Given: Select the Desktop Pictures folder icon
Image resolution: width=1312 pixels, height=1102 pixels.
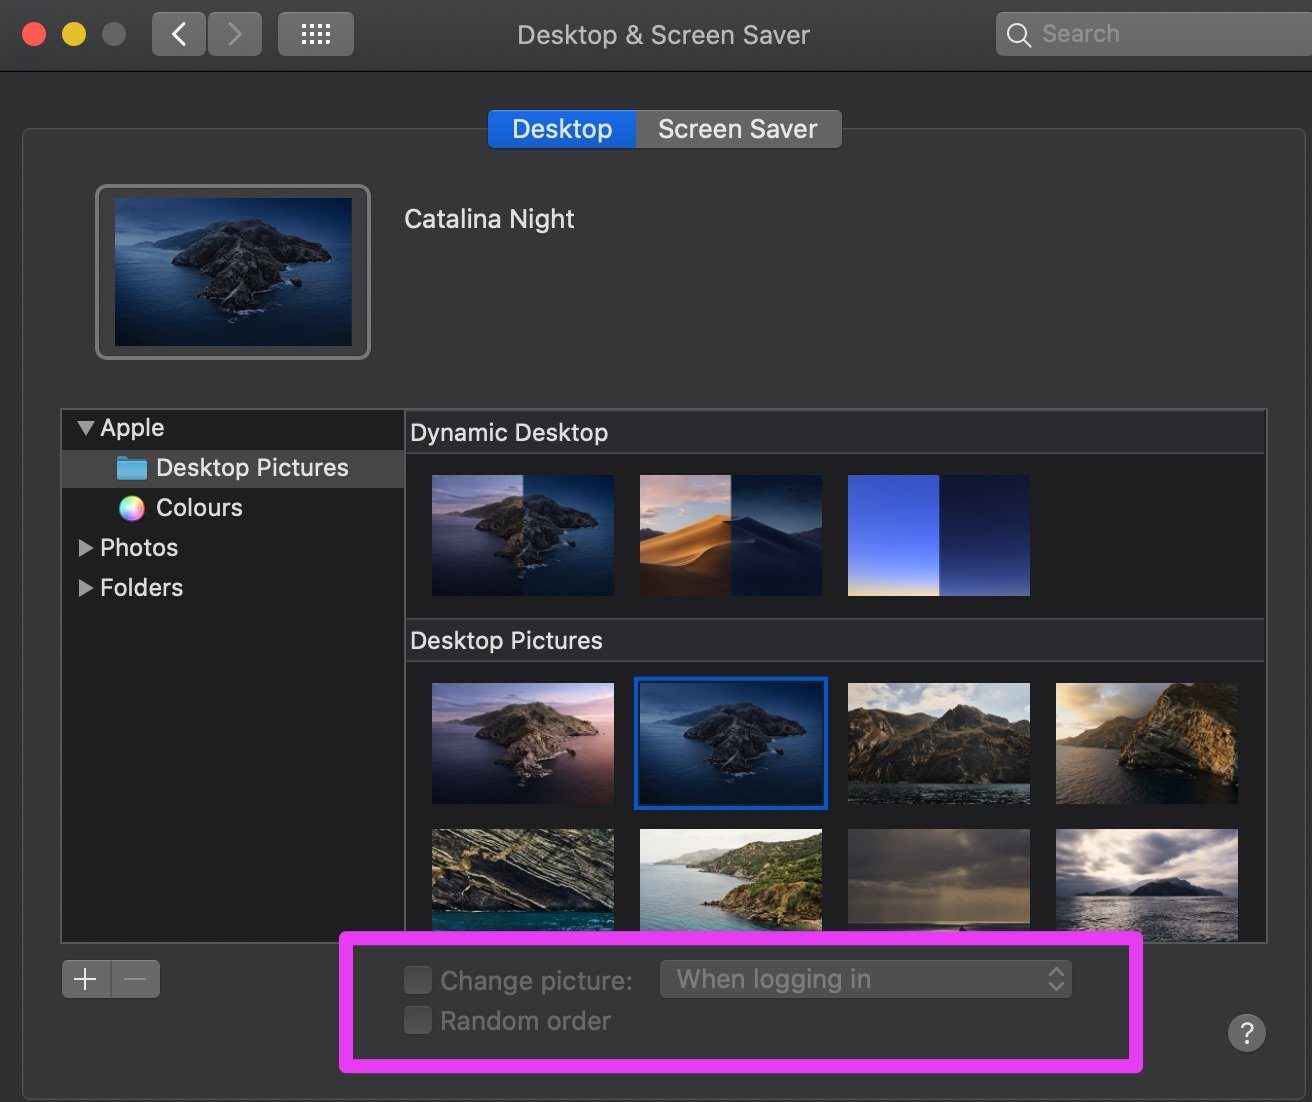Looking at the screenshot, I should 132,468.
